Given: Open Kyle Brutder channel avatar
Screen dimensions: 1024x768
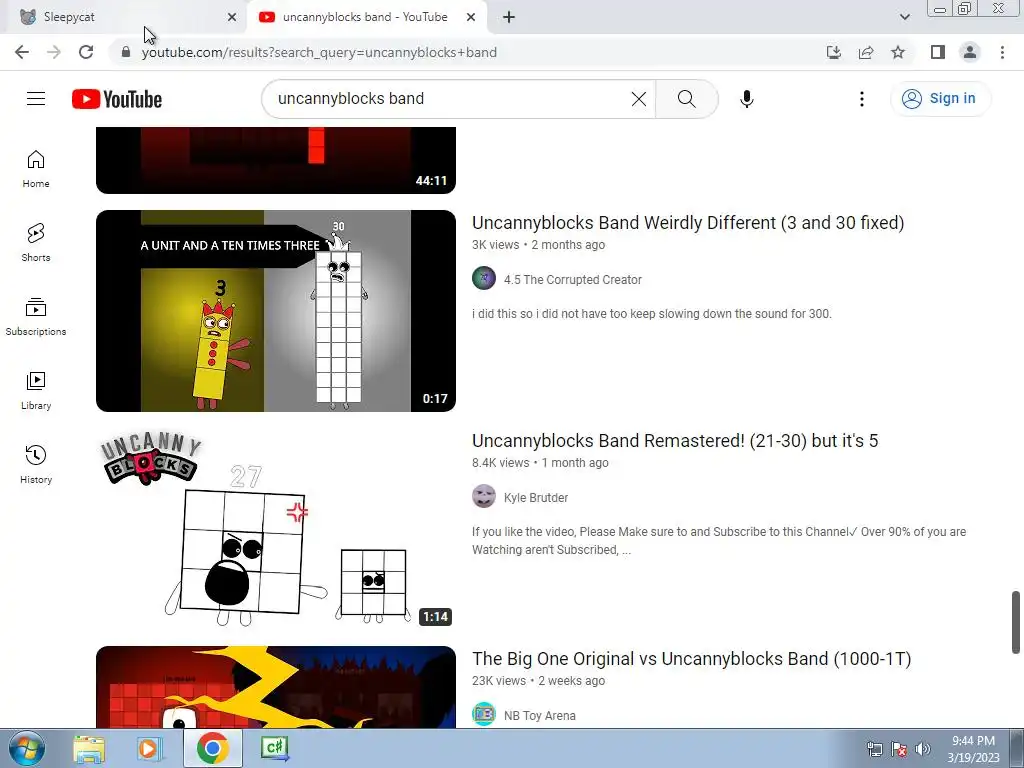Looking at the screenshot, I should [x=484, y=496].
